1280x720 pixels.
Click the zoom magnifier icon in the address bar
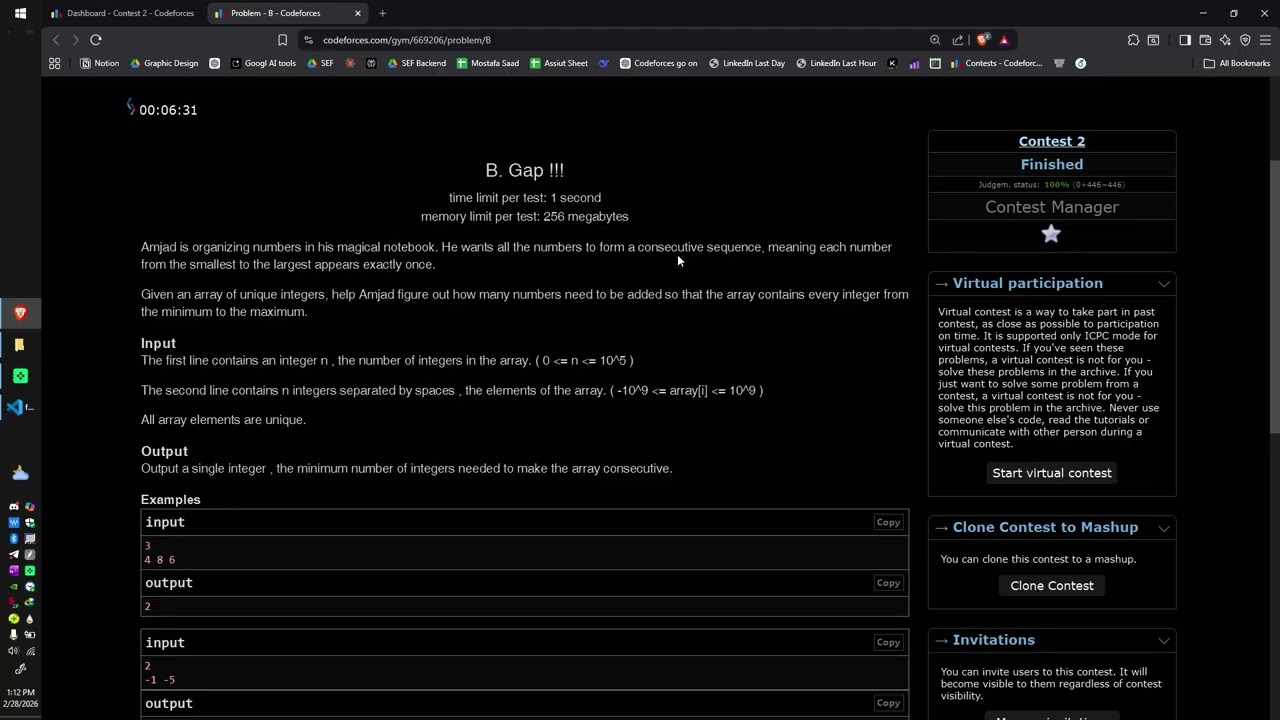935,40
